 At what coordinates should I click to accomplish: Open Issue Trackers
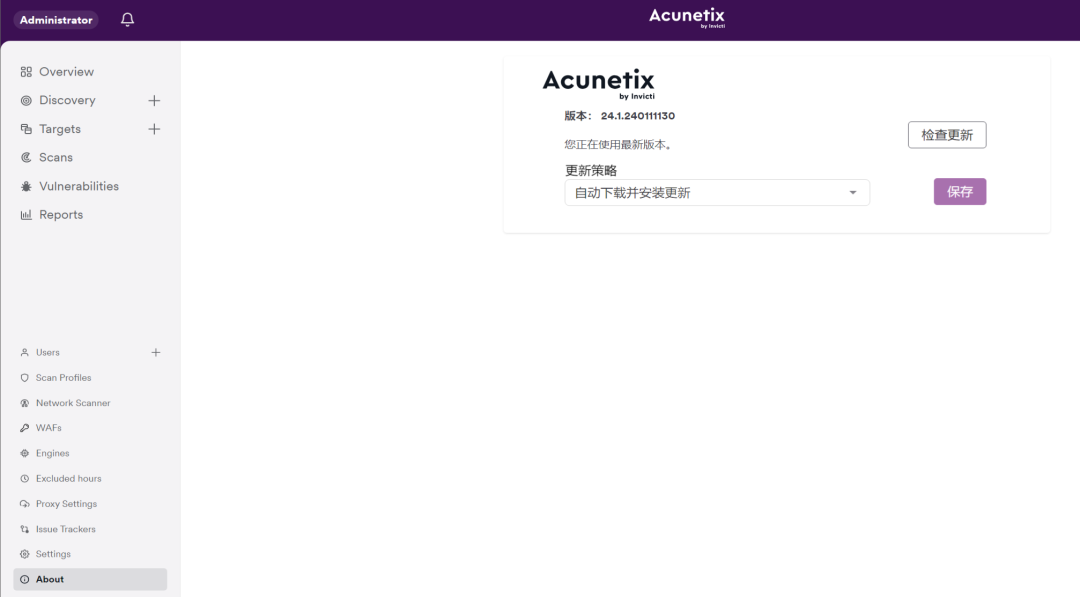(65, 529)
